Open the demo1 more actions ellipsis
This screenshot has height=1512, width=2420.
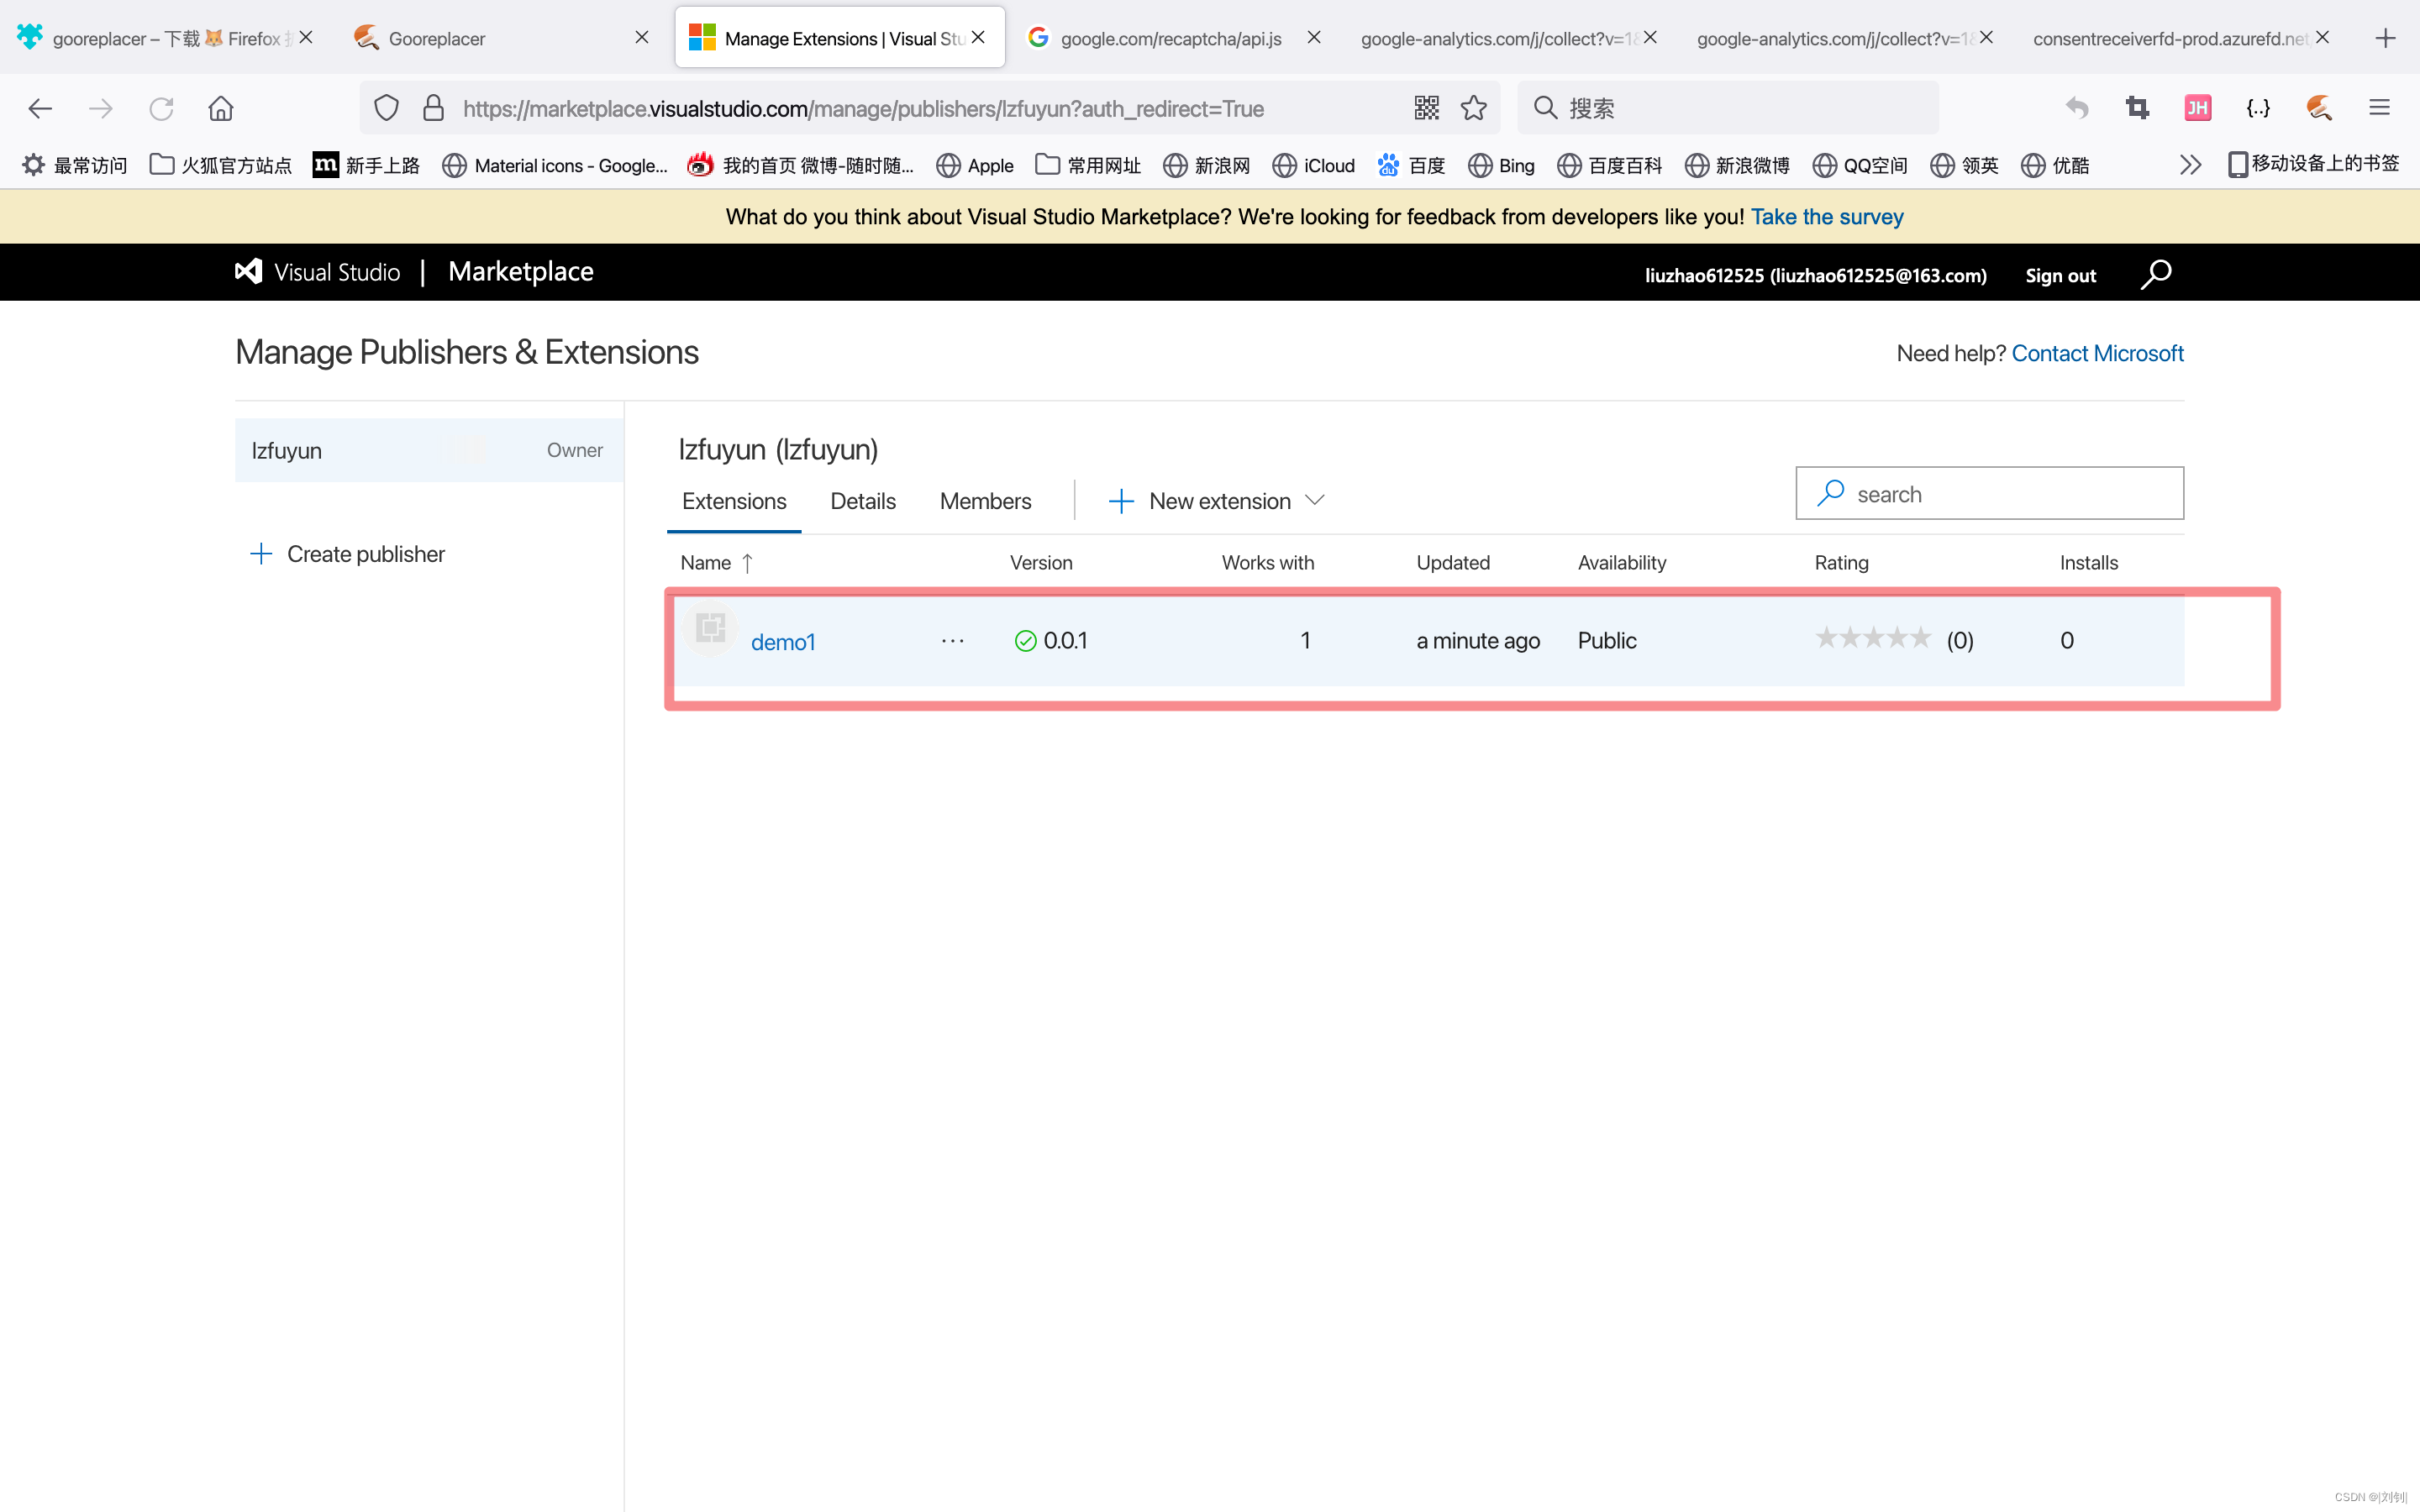click(x=952, y=641)
